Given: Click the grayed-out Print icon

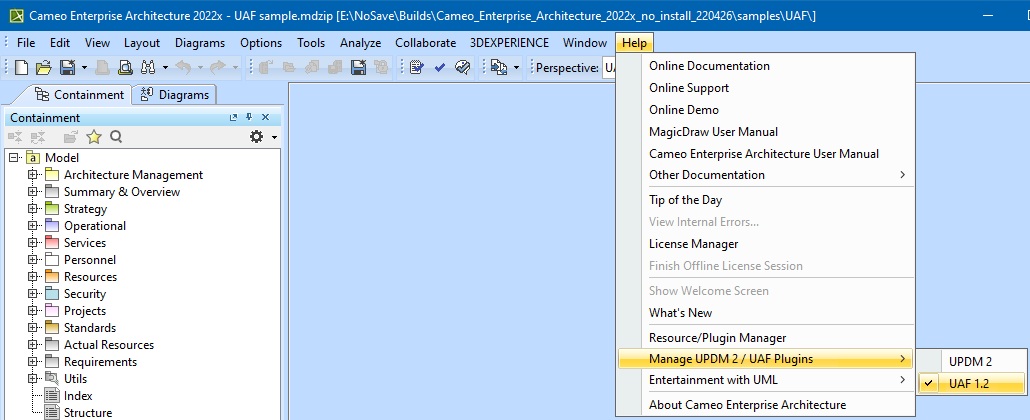Looking at the screenshot, I should [x=103, y=67].
